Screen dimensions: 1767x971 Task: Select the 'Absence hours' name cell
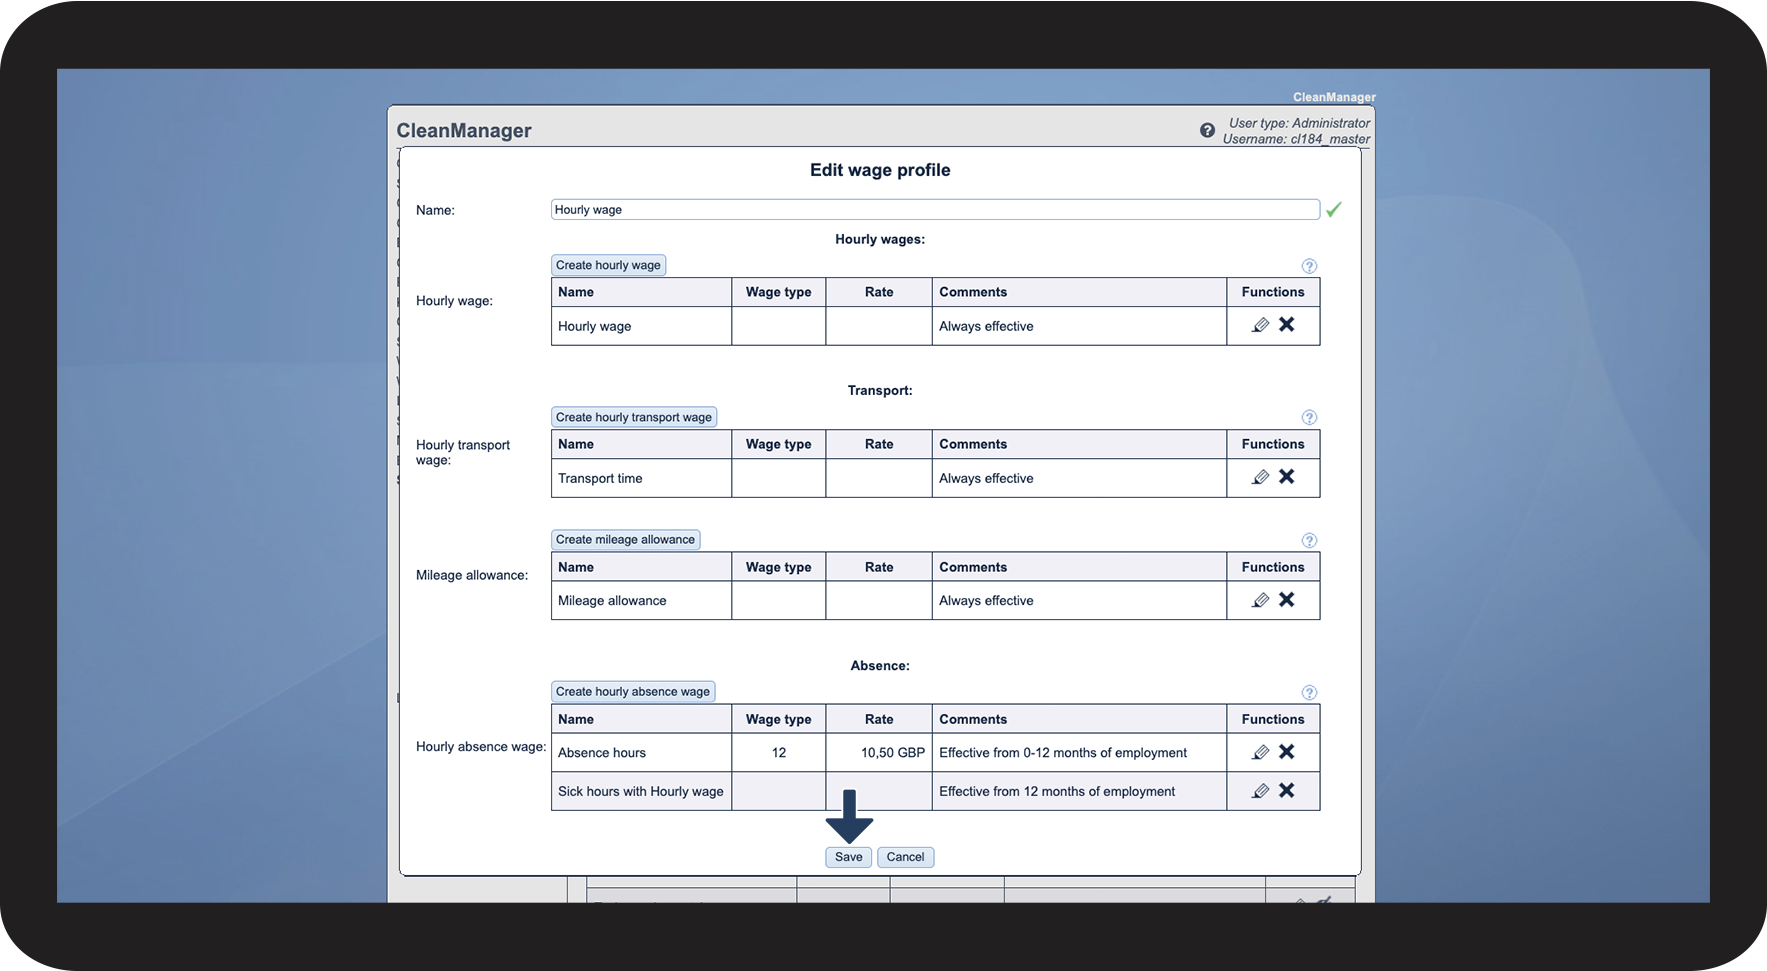tap(641, 752)
